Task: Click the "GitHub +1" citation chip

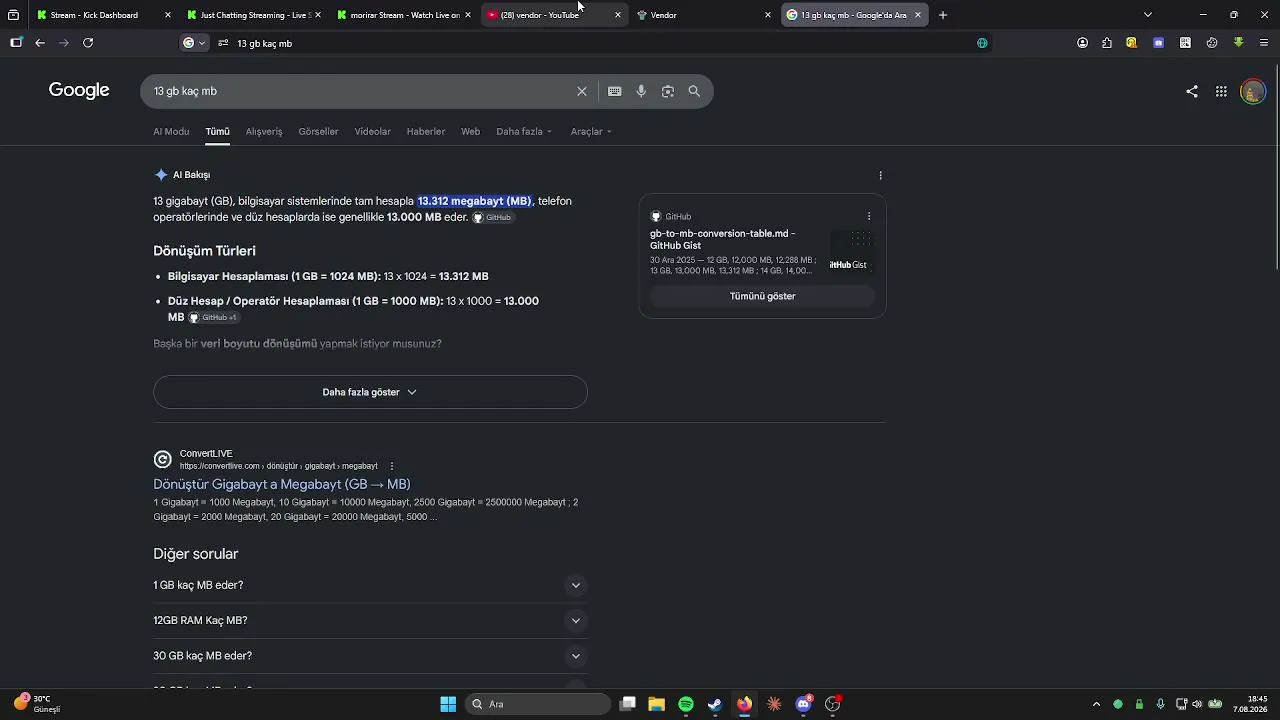Action: click(214, 317)
